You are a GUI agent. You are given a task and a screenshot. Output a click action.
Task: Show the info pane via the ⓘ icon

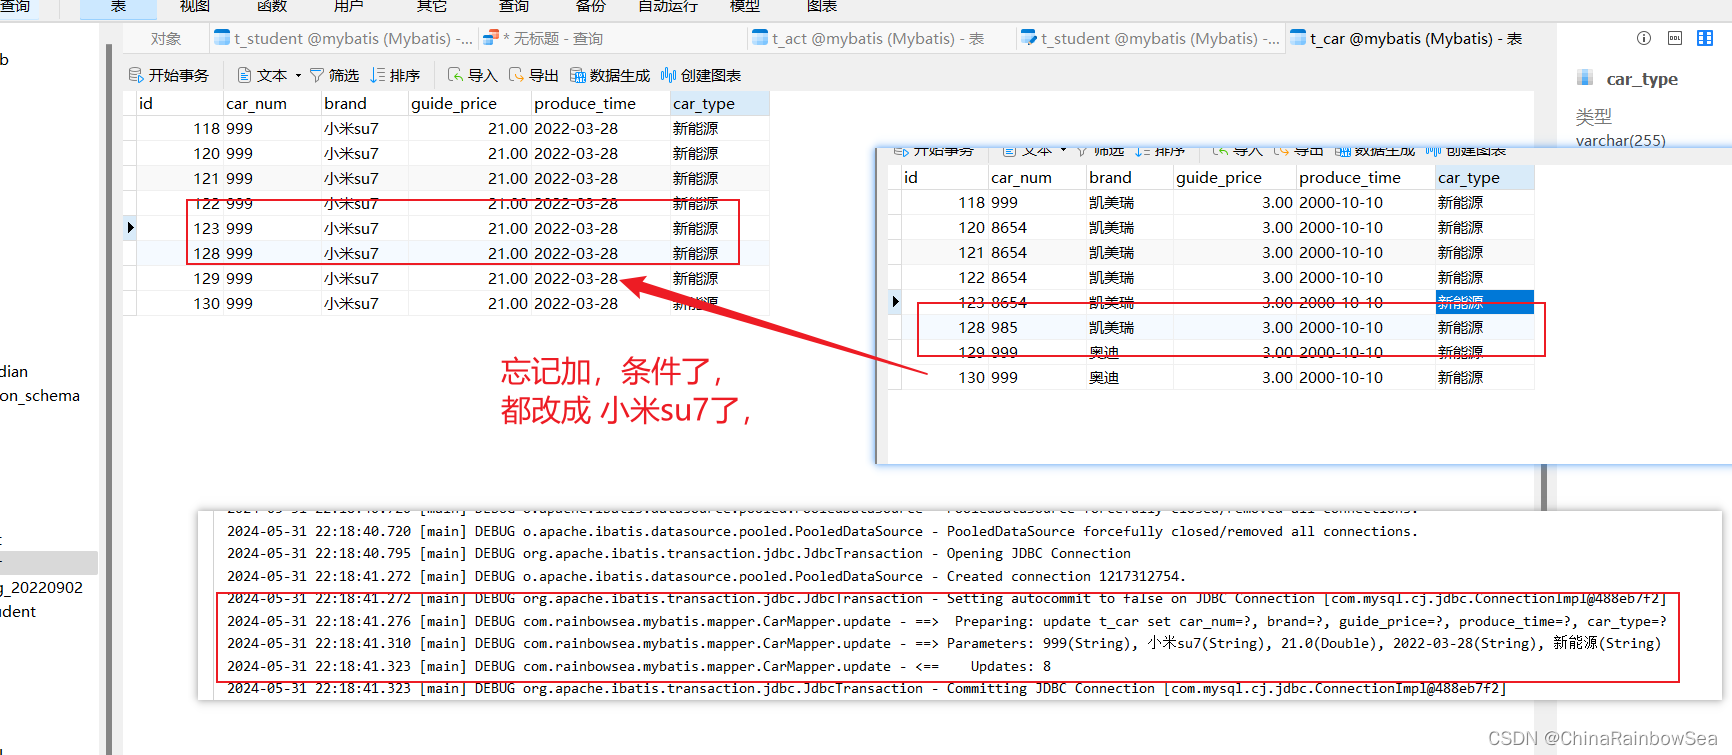click(x=1644, y=38)
